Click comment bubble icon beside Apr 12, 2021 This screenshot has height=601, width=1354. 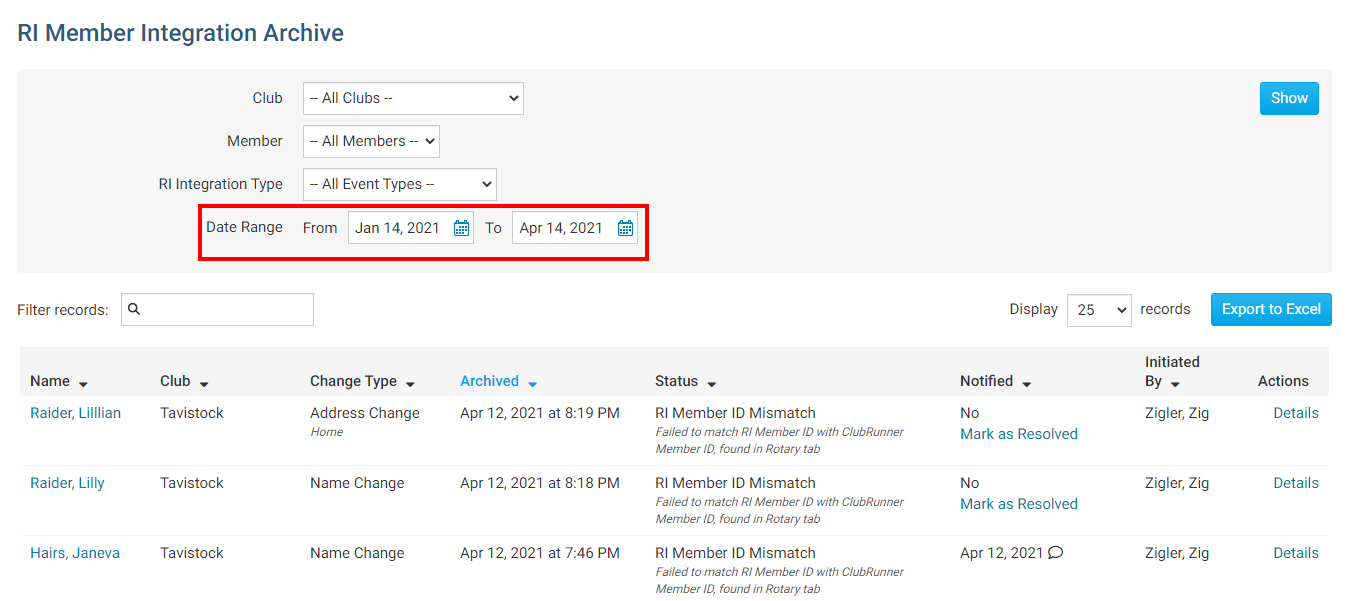[x=1055, y=553]
